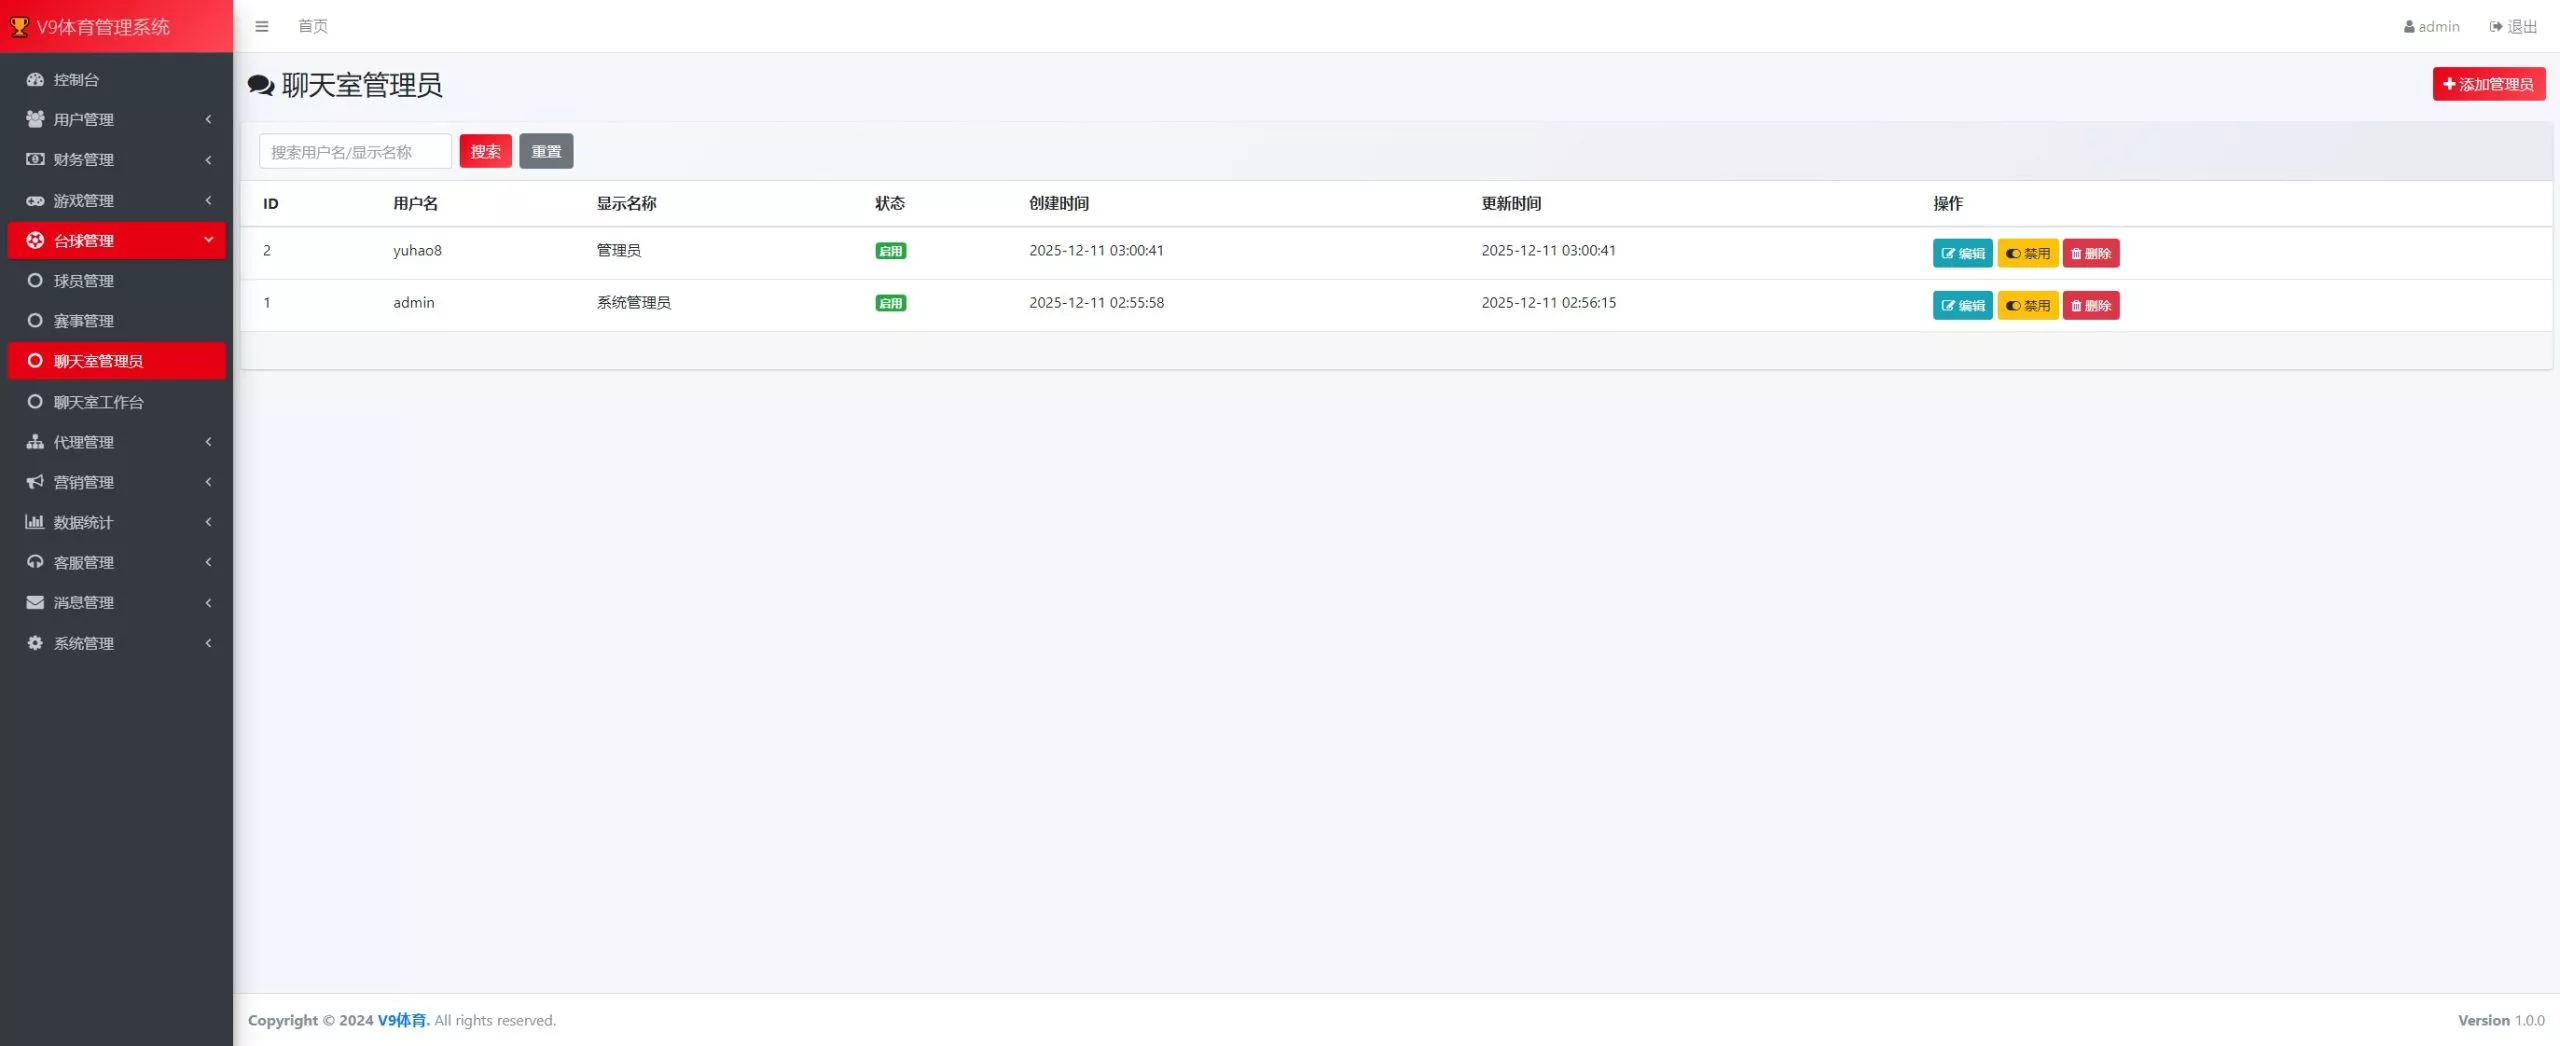Go to 赛事管理 page
2560x1046 pixels.
click(x=83, y=321)
